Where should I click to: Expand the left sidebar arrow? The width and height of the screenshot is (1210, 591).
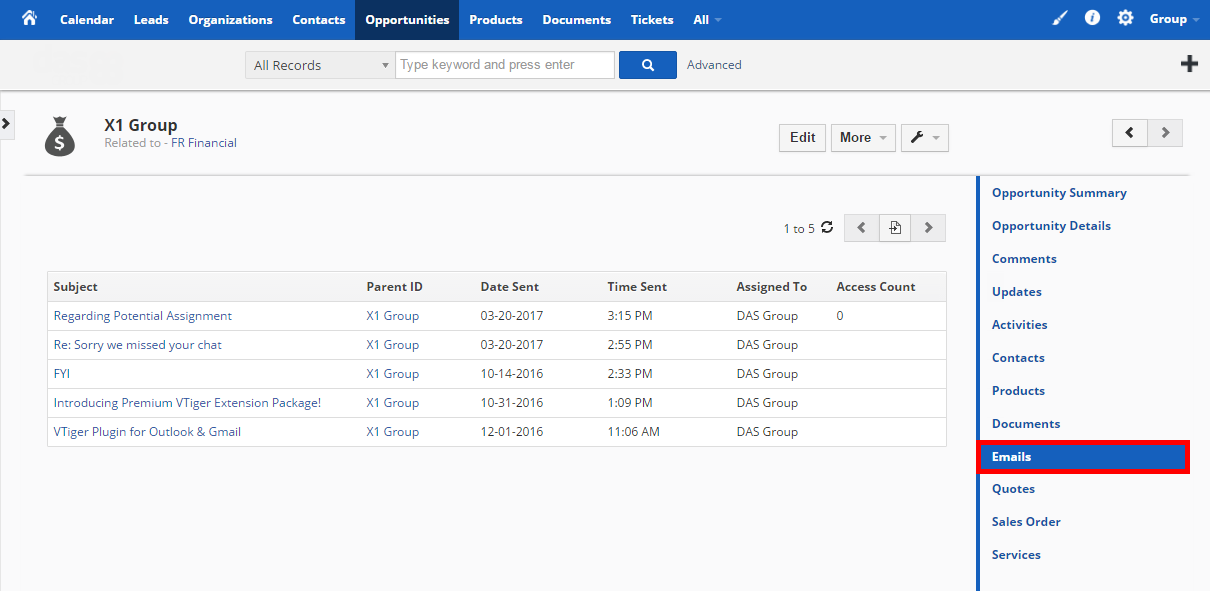tap(6, 124)
